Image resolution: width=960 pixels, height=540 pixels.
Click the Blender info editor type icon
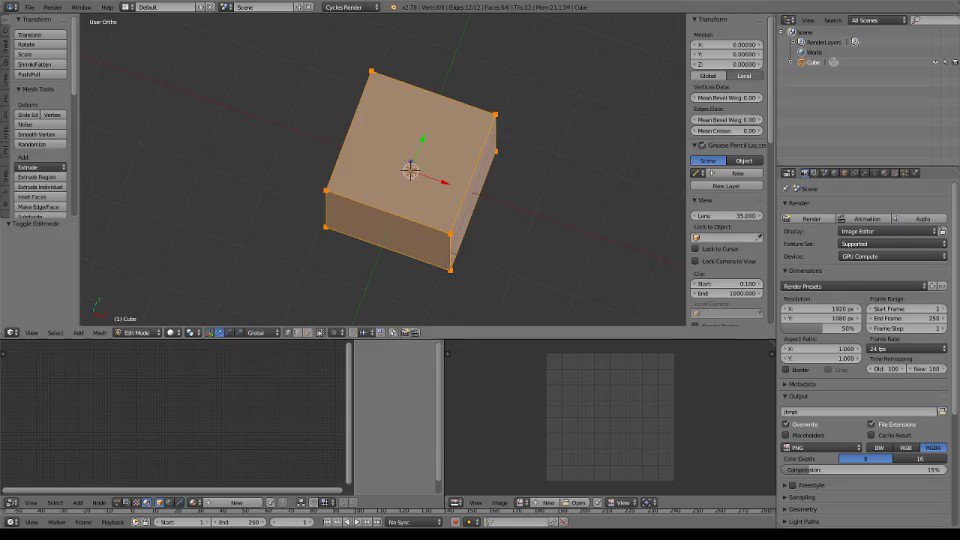[x=11, y=7]
